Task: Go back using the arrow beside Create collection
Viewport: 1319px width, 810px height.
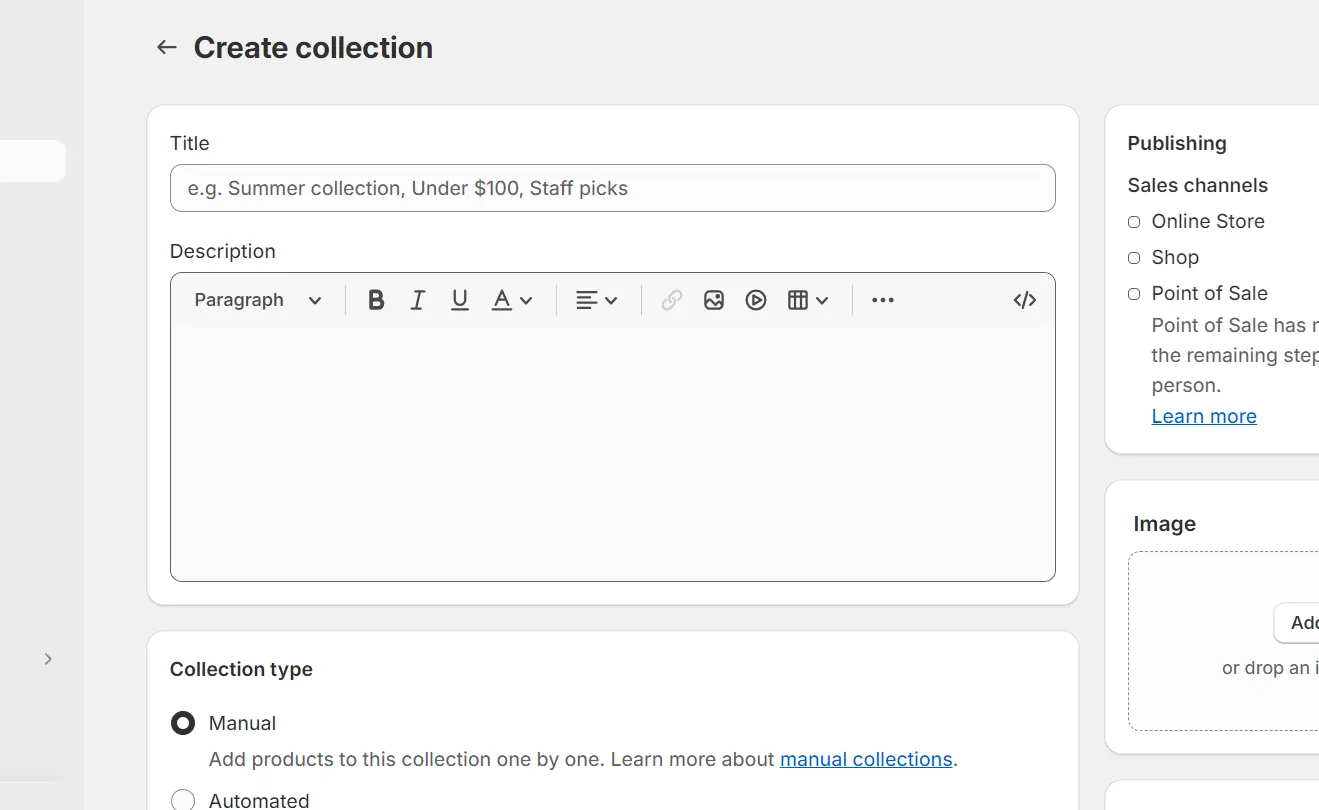Action: point(166,47)
